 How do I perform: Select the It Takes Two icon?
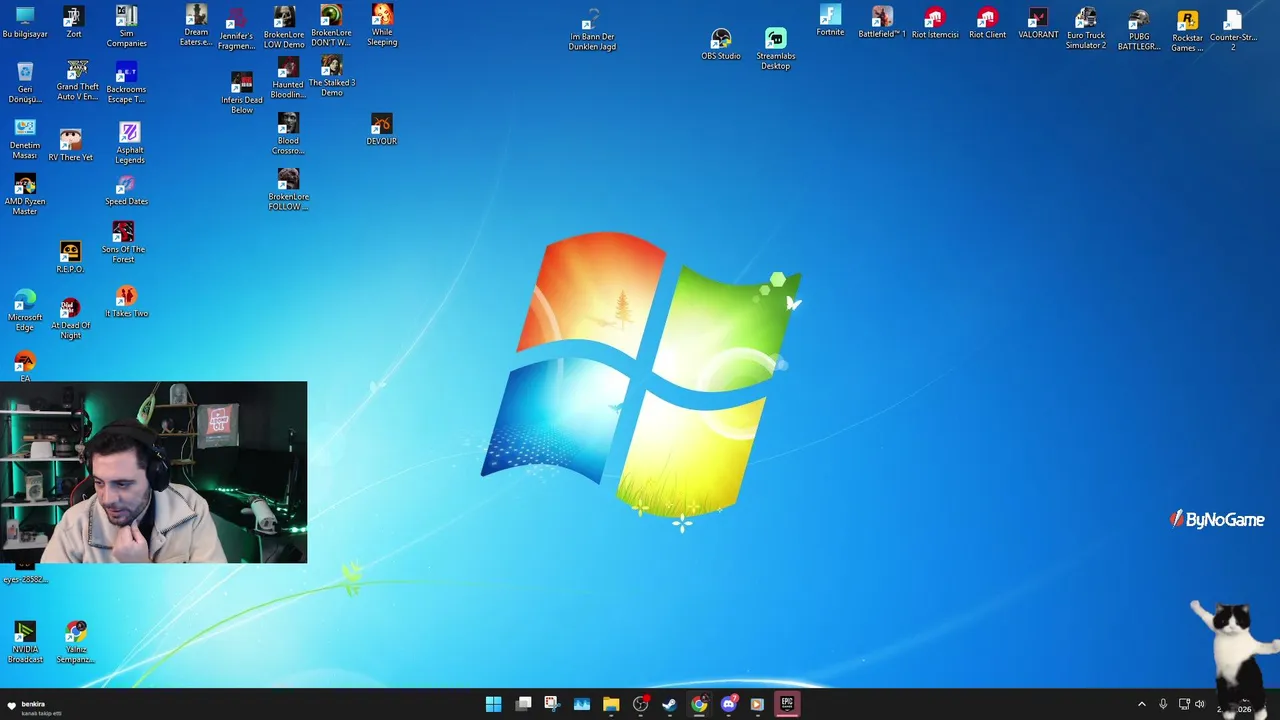click(126, 302)
